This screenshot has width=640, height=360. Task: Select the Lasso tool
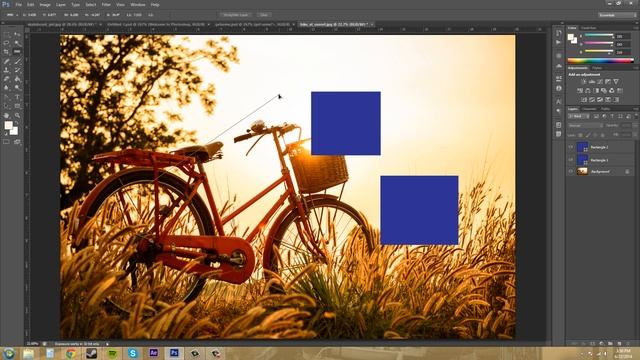point(7,43)
